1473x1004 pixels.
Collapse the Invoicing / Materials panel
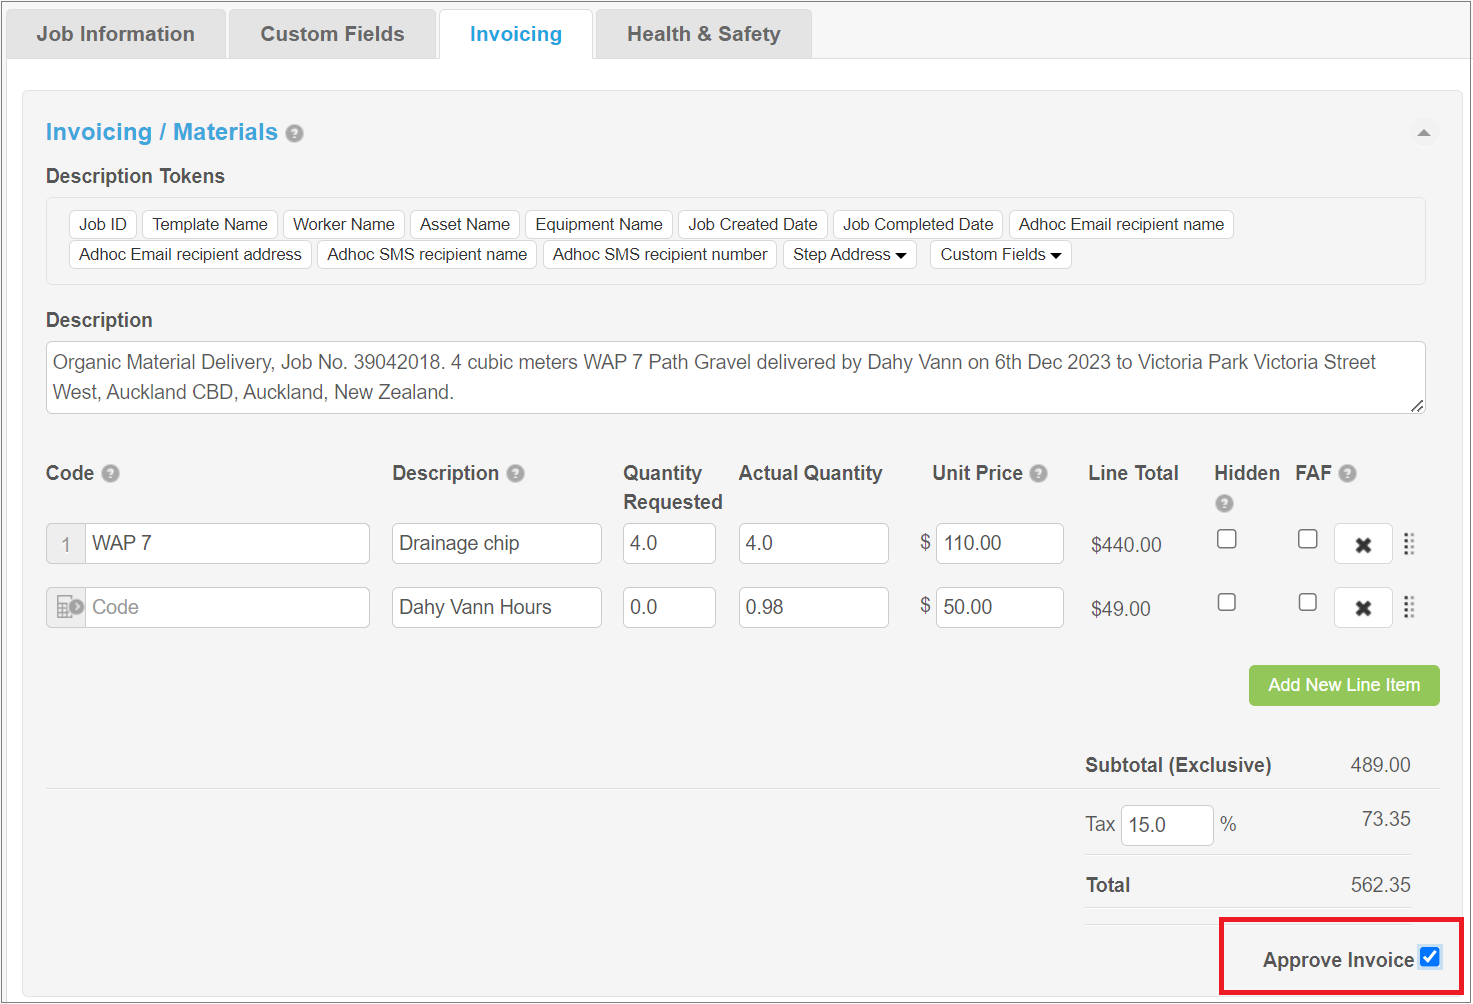click(1423, 133)
